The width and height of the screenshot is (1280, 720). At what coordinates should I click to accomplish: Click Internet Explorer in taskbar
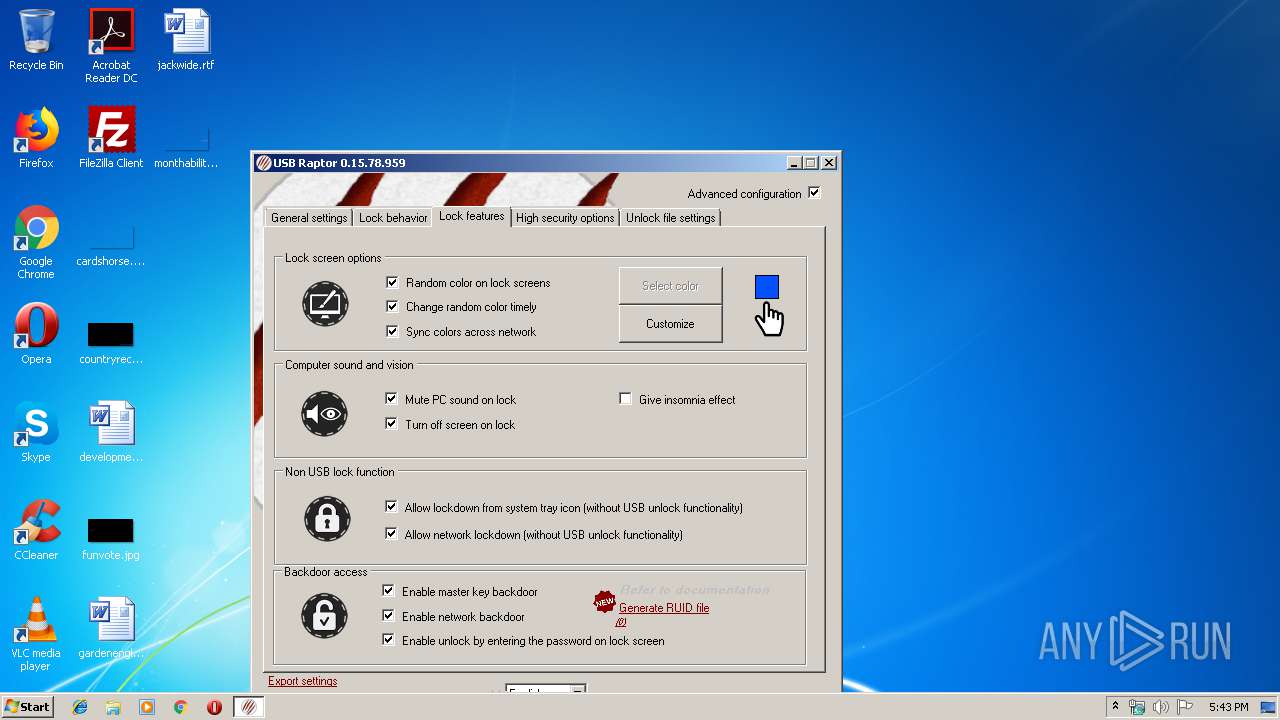(80, 707)
